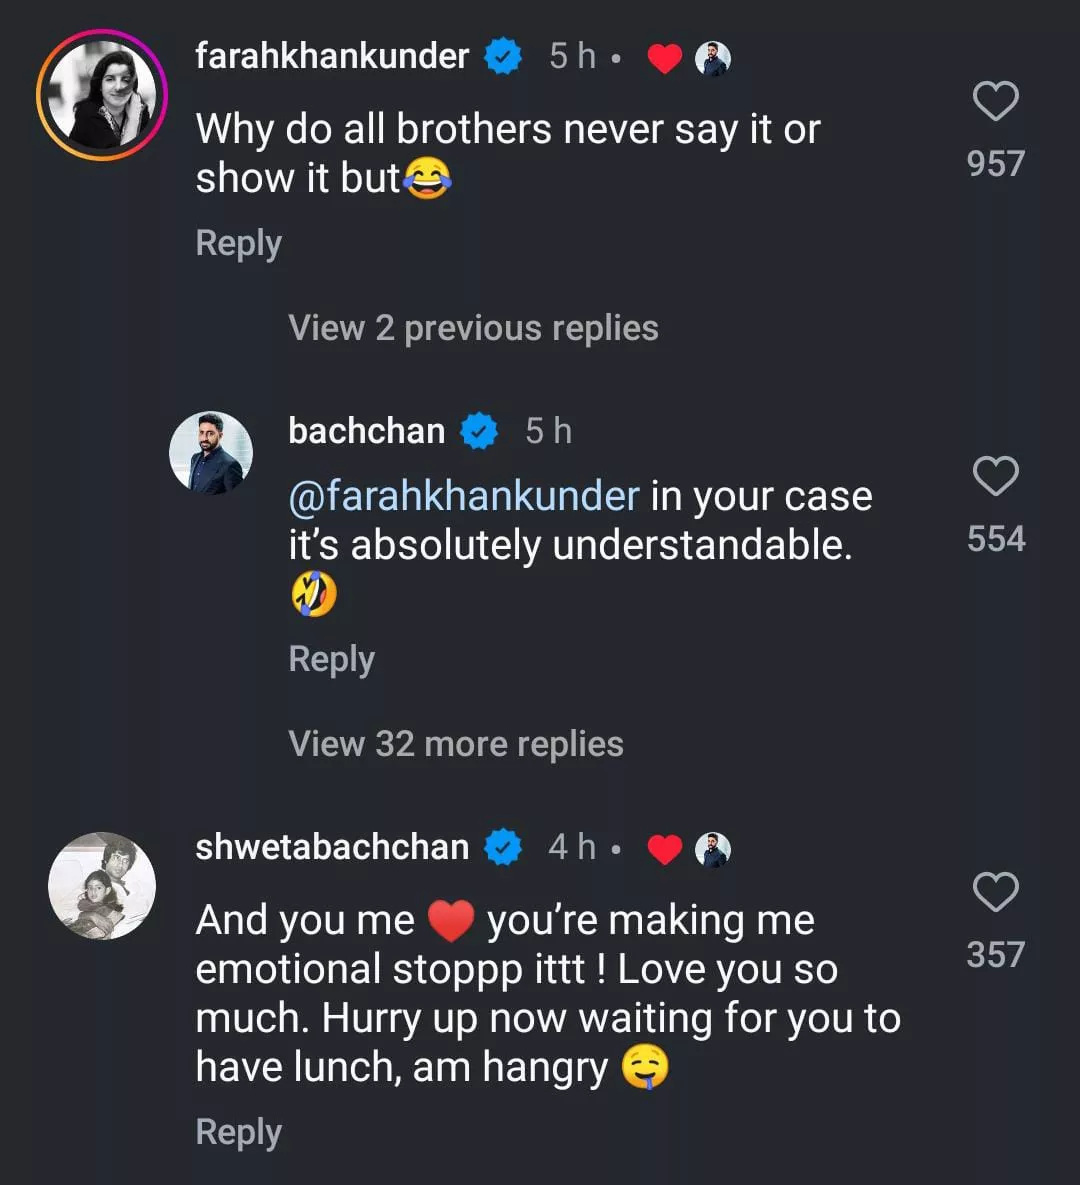Like shwetabachchan's comment with the heart
1080x1185 pixels.
click(x=995, y=892)
